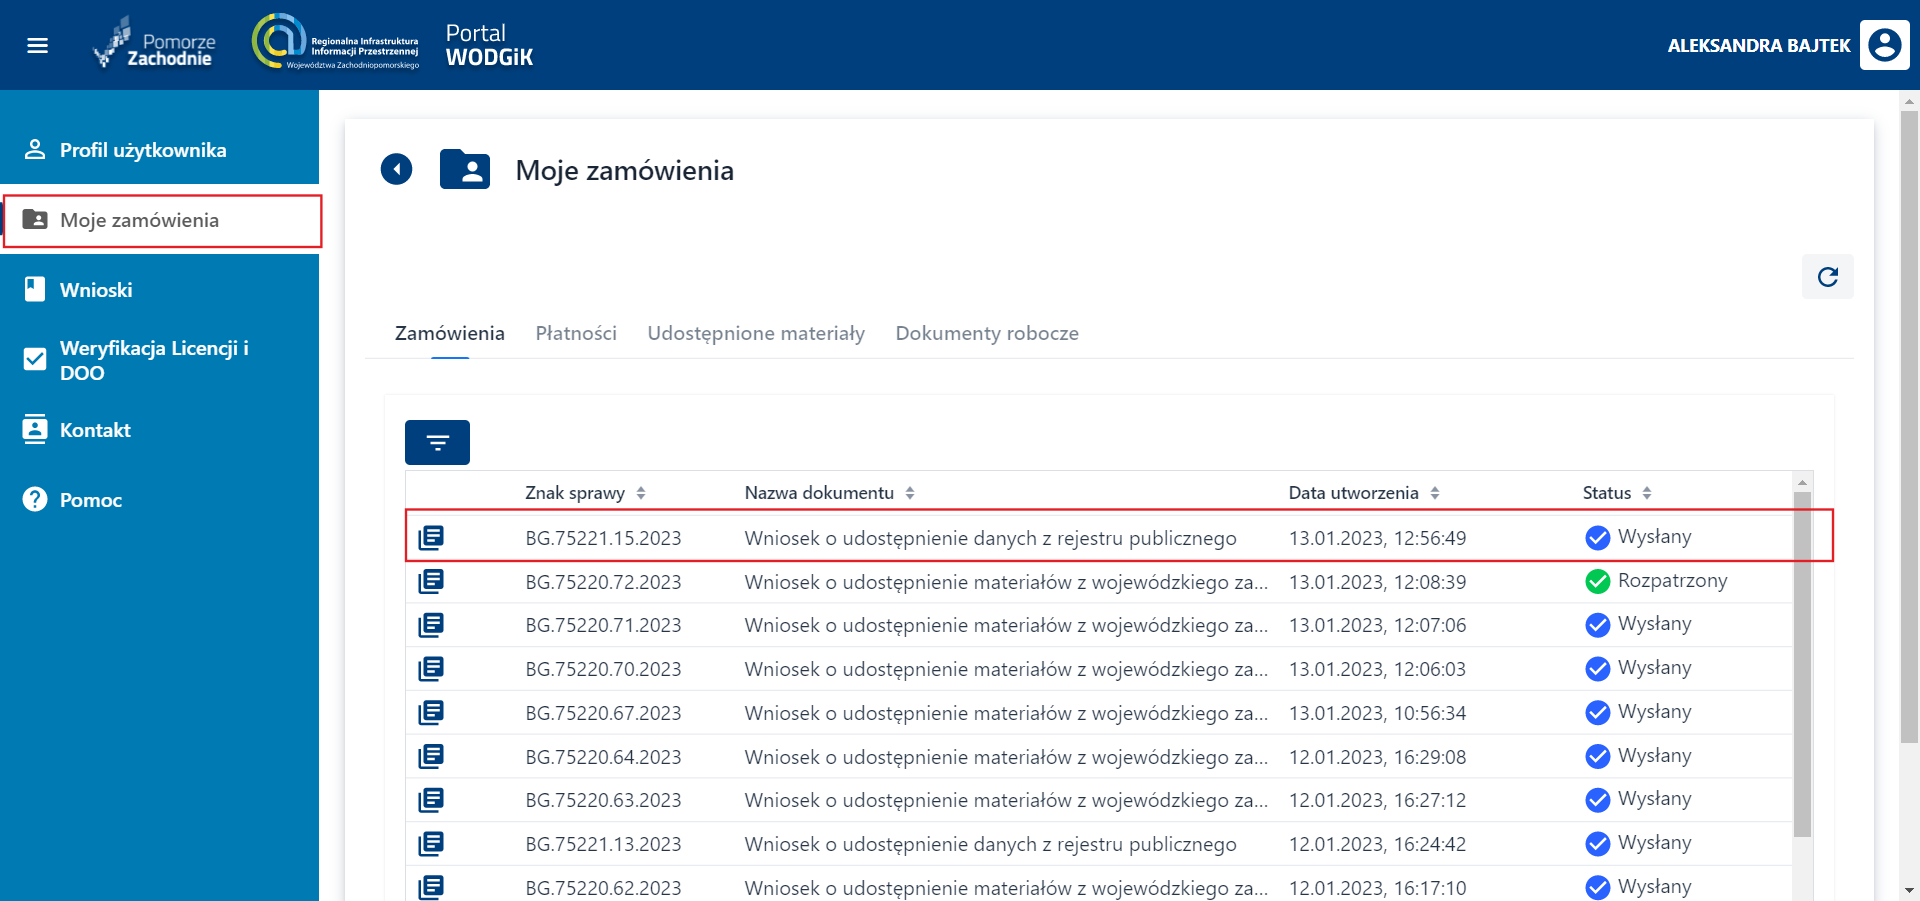Switch to the Płatności tab
This screenshot has height=901, width=1920.
click(x=575, y=333)
